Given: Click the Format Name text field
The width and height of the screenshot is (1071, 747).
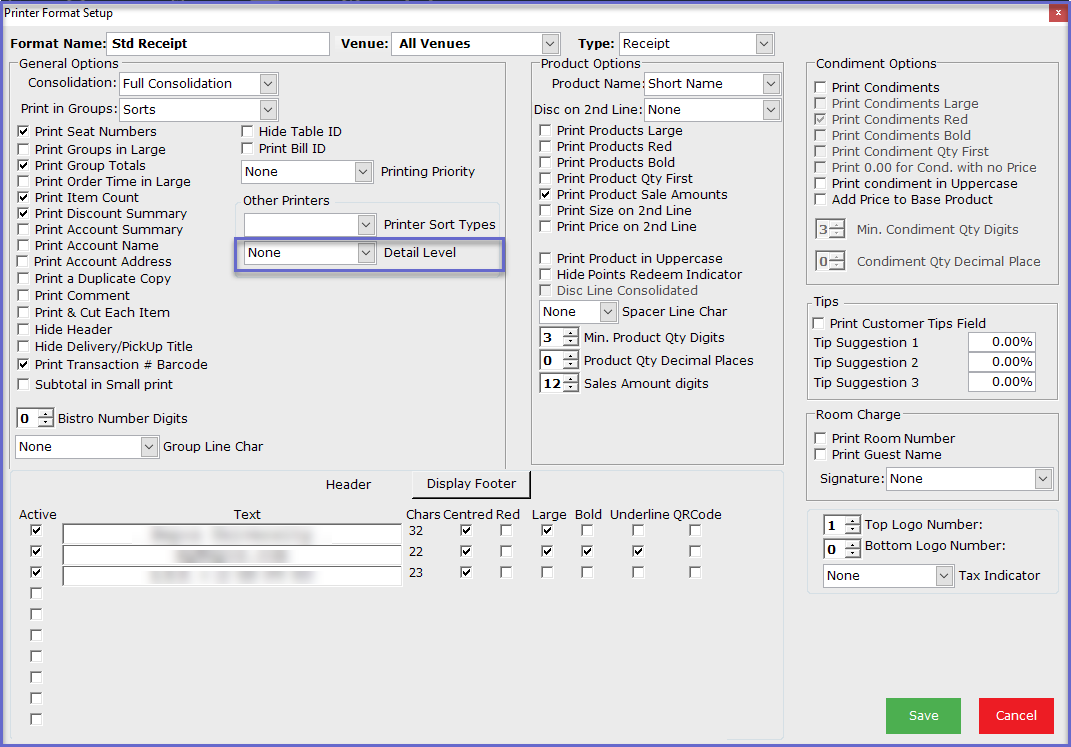Looking at the screenshot, I should point(219,44).
